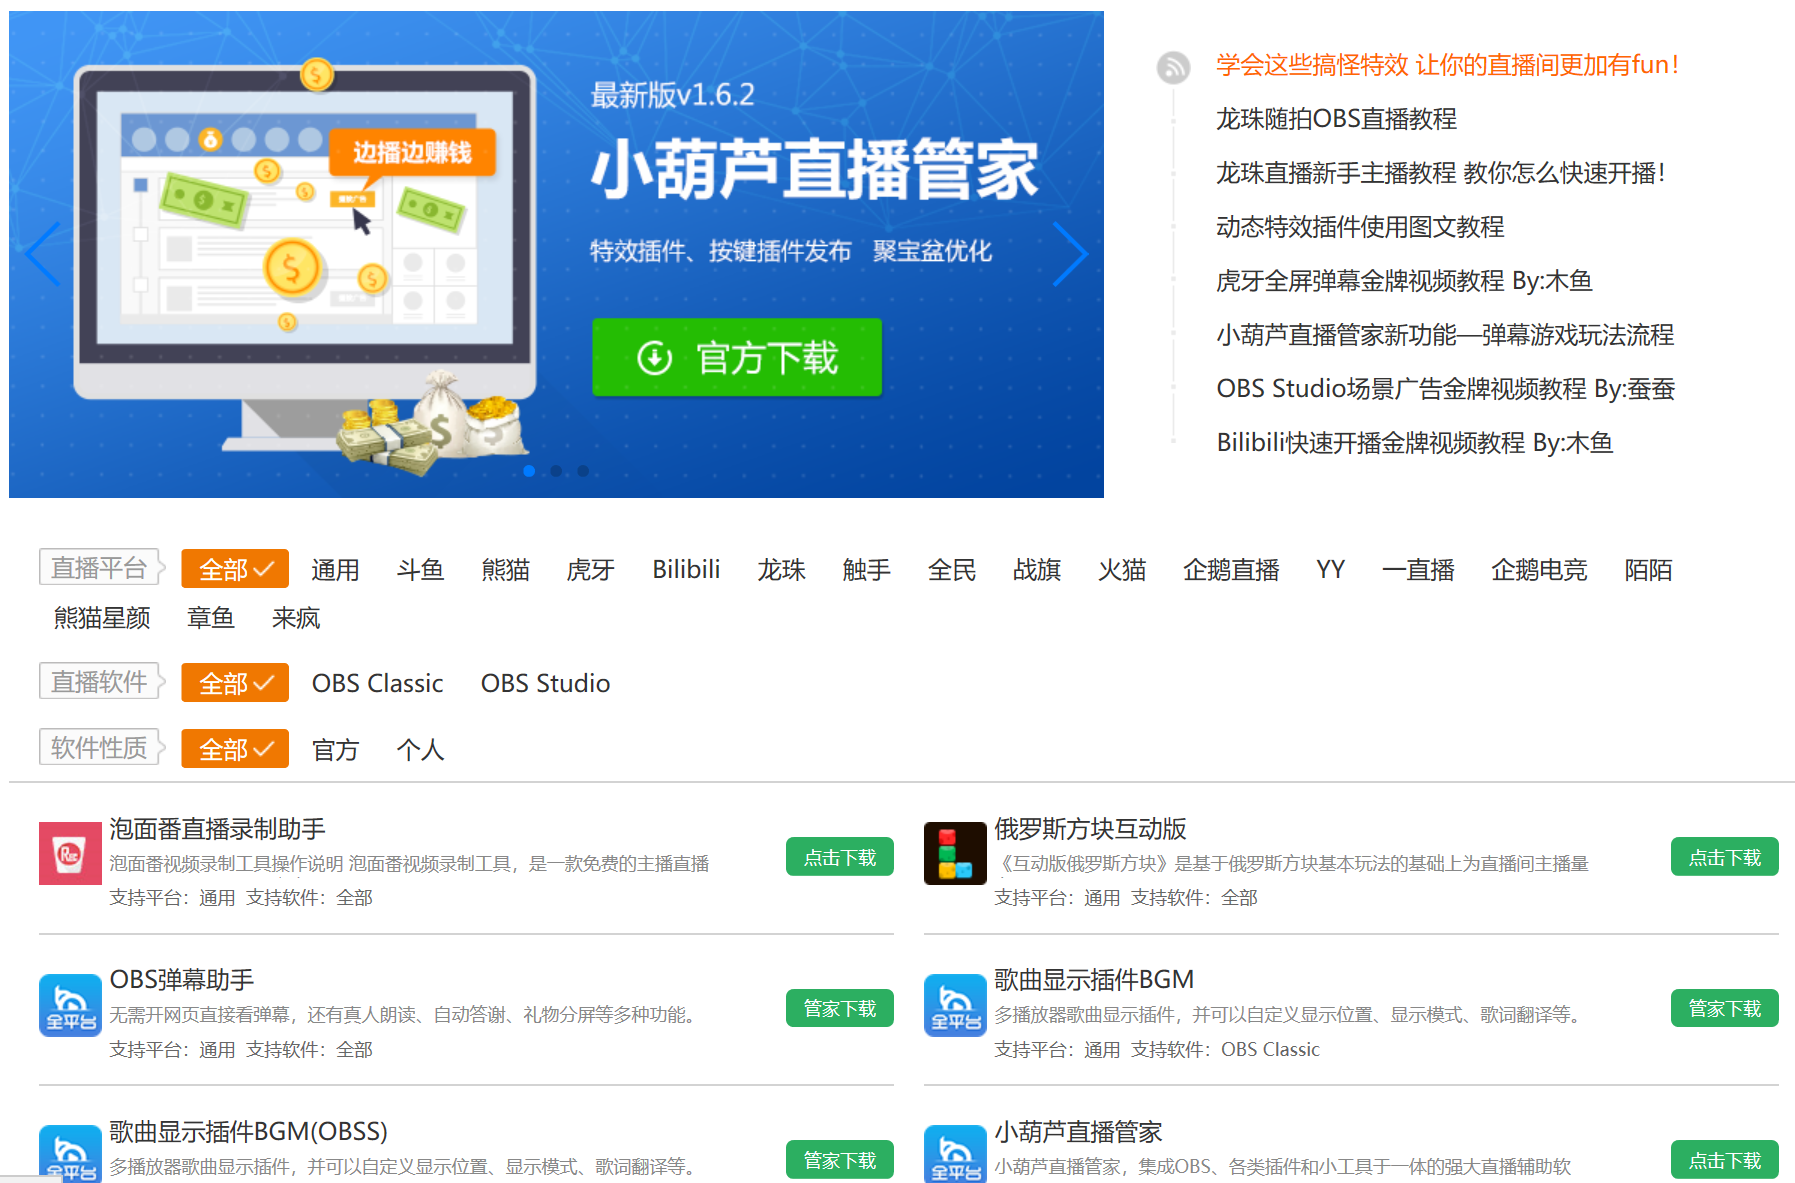Open 小葫芦直播管家 list title

[x=1078, y=1132]
